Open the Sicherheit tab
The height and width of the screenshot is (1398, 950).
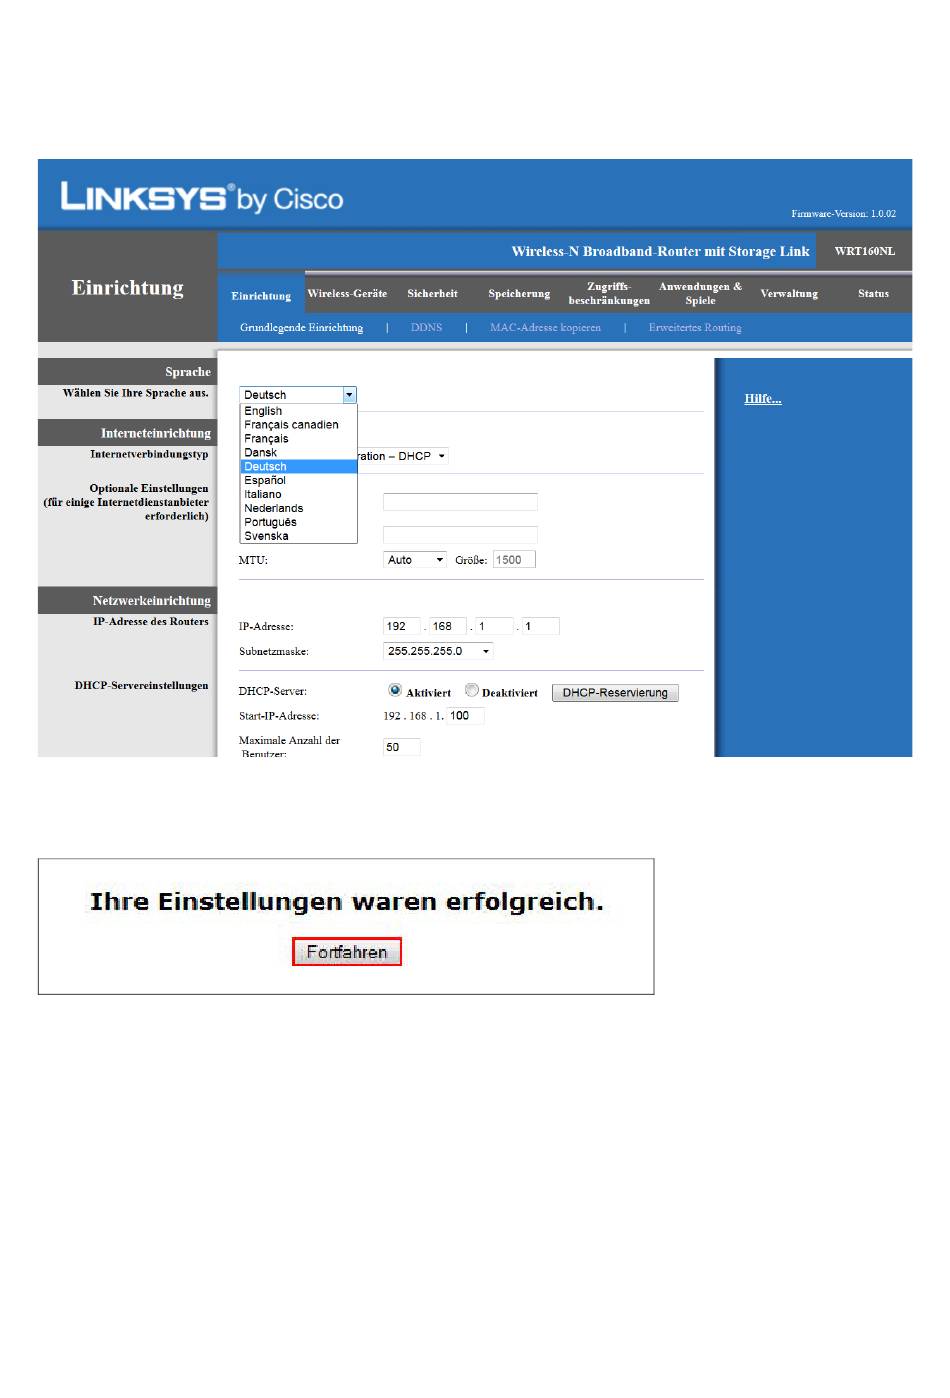(432, 293)
